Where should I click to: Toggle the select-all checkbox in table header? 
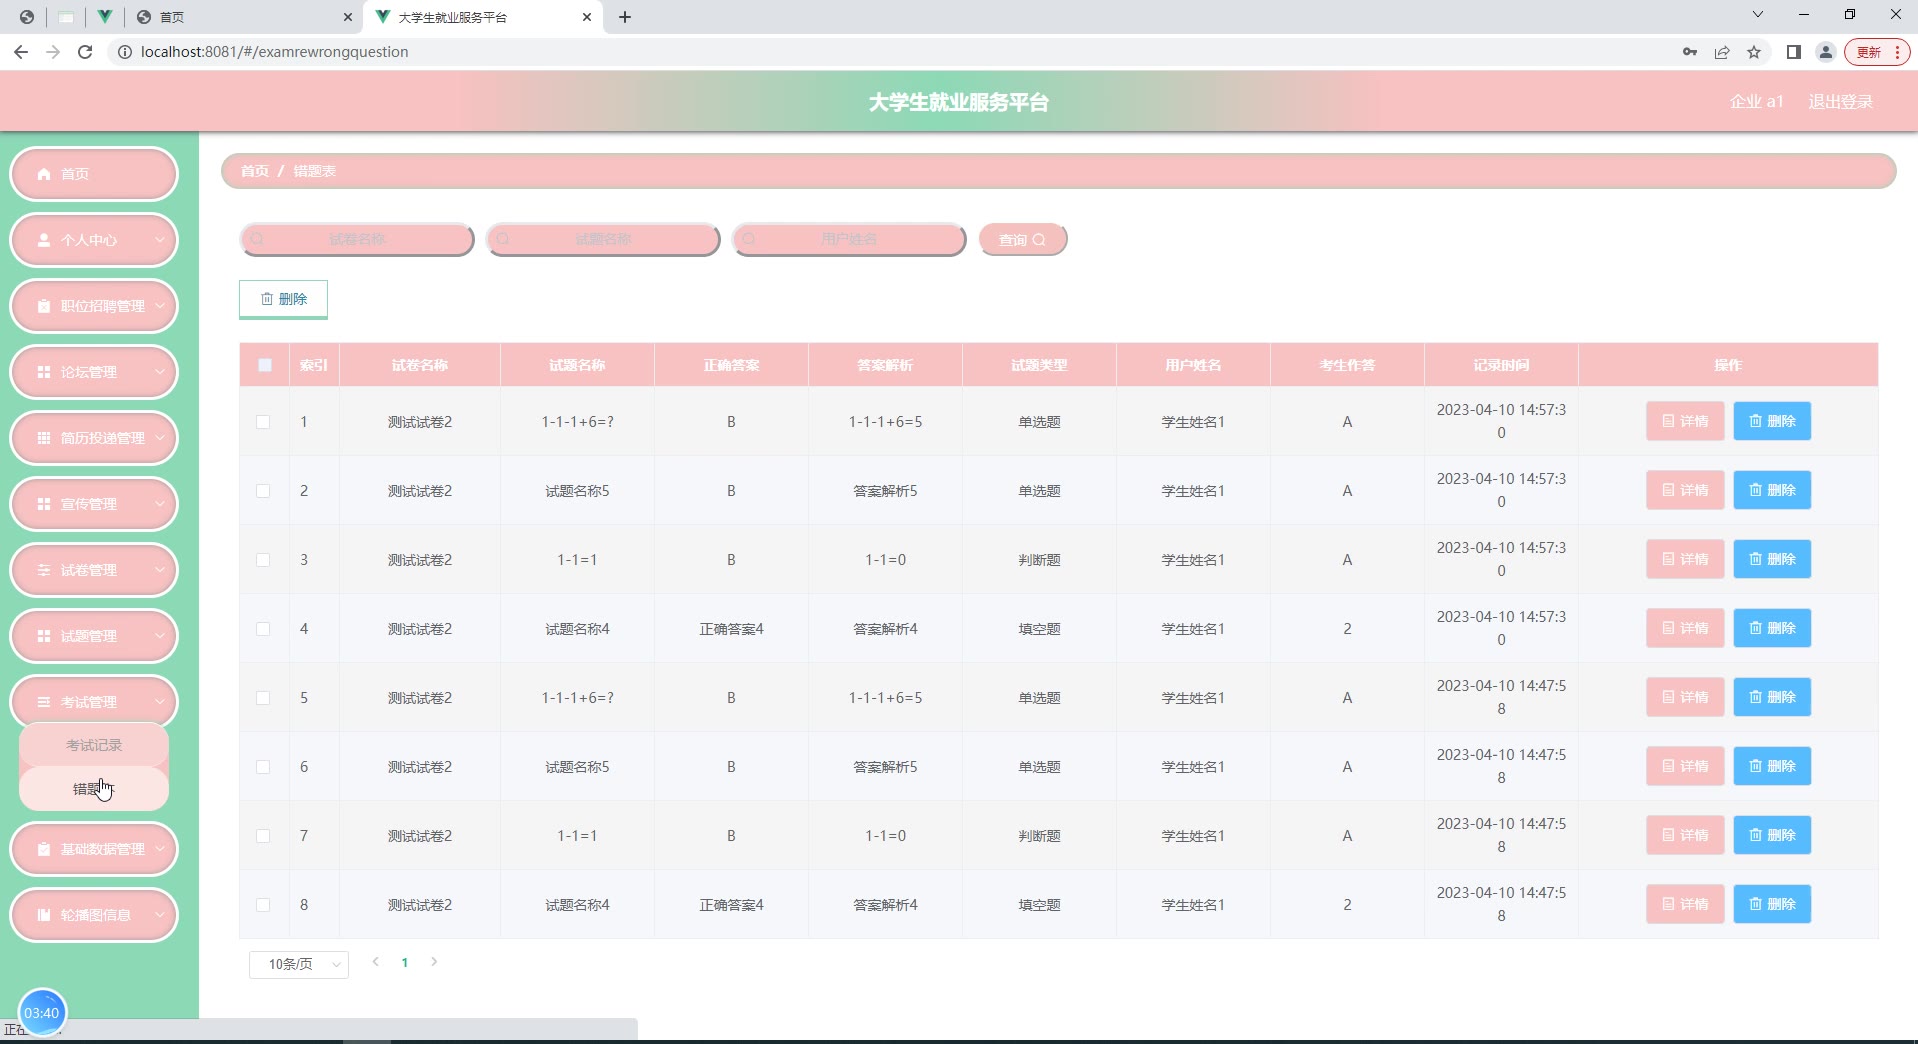click(x=265, y=365)
